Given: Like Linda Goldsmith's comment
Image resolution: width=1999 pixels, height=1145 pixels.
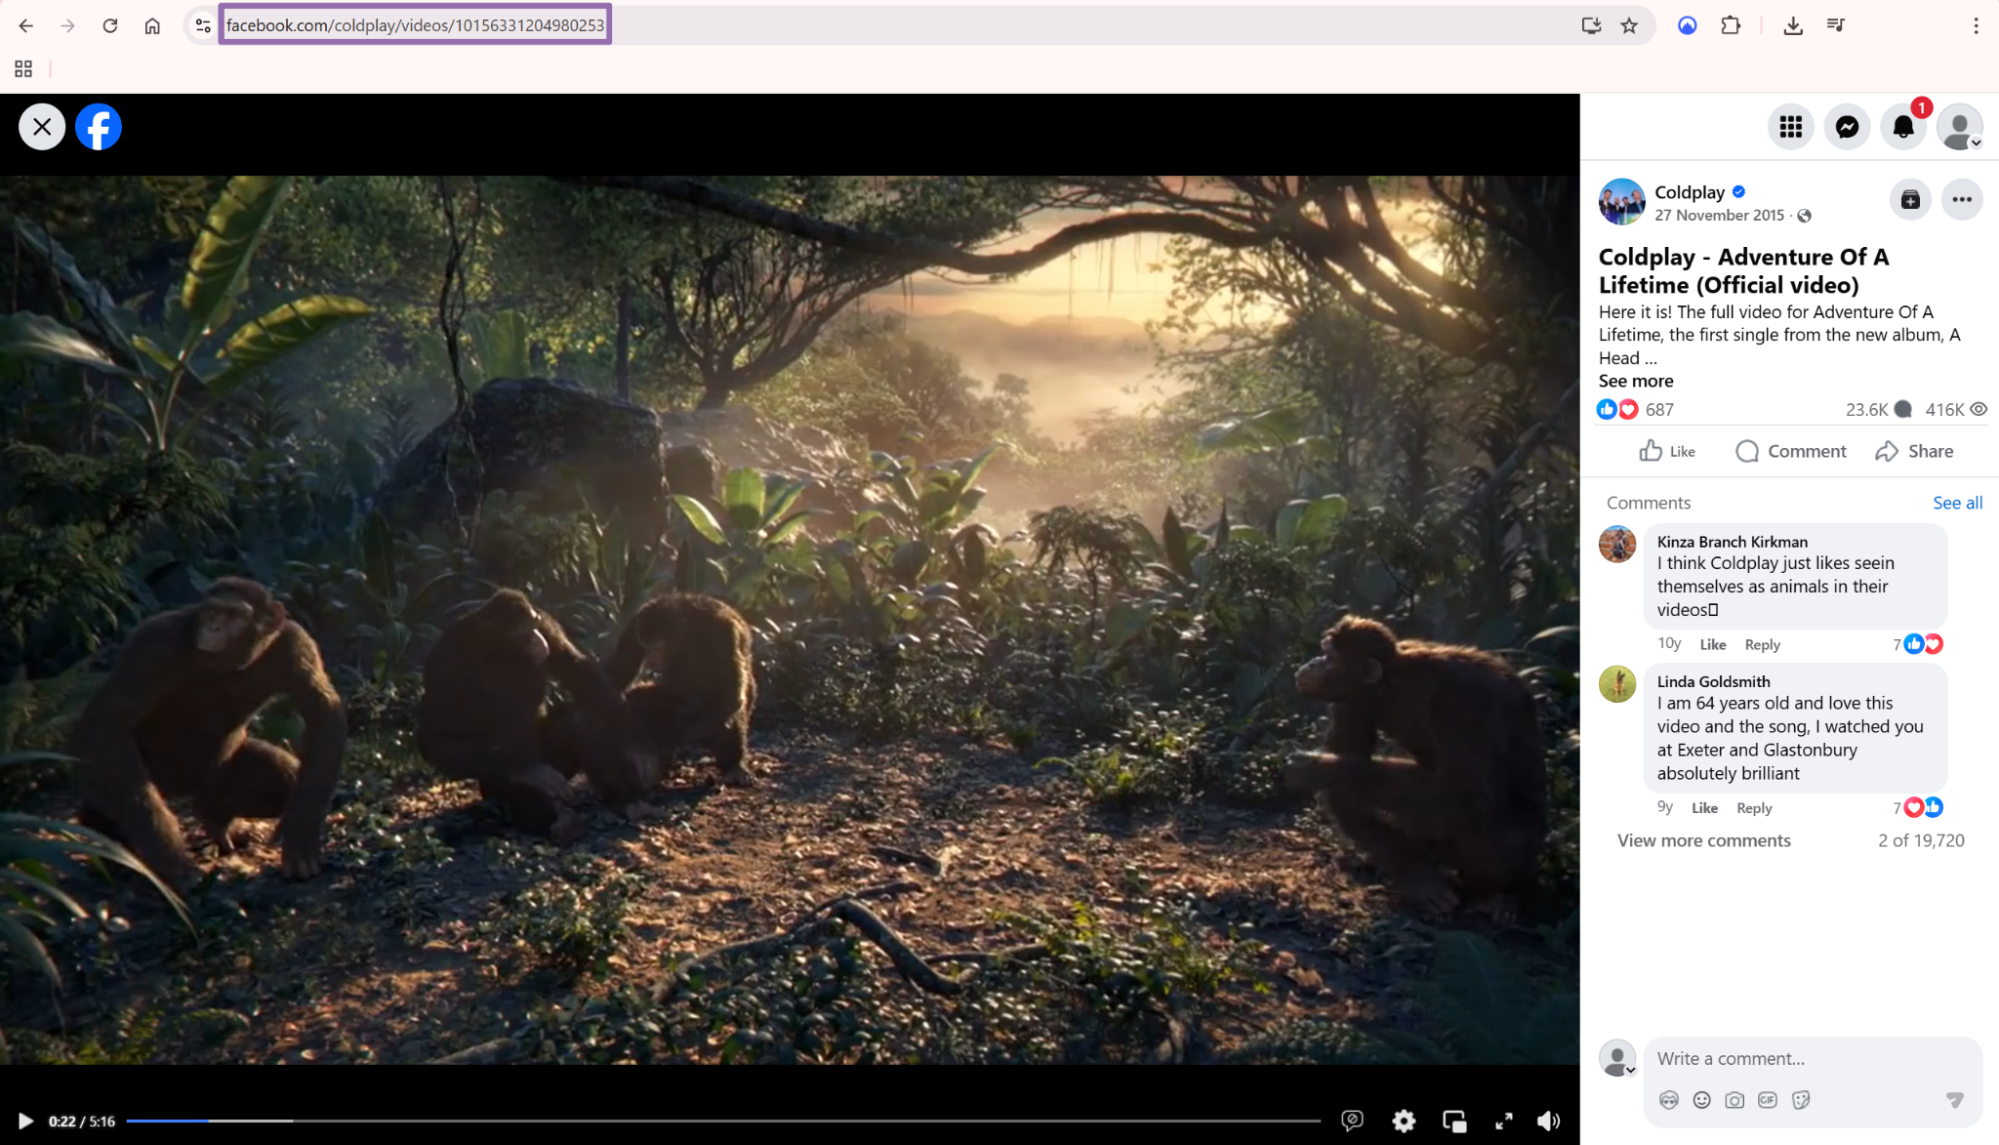Looking at the screenshot, I should (1704, 808).
